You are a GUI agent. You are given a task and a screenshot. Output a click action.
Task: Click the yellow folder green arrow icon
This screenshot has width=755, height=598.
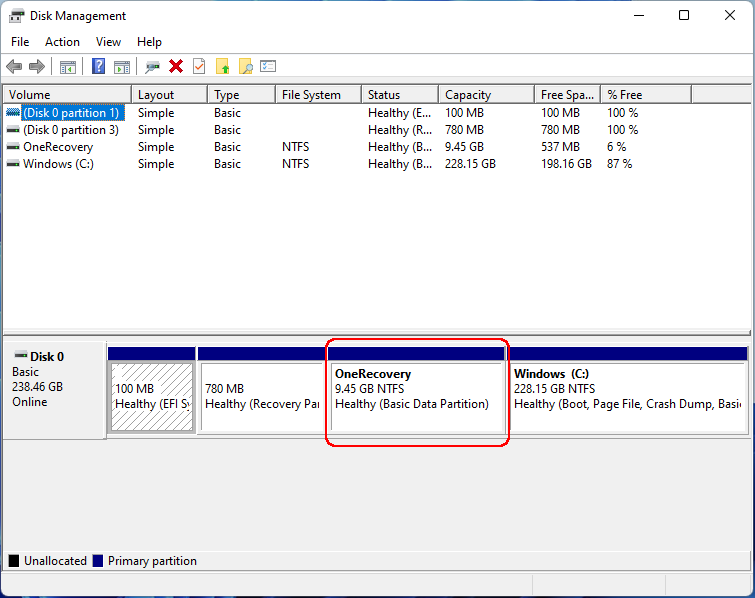point(222,66)
